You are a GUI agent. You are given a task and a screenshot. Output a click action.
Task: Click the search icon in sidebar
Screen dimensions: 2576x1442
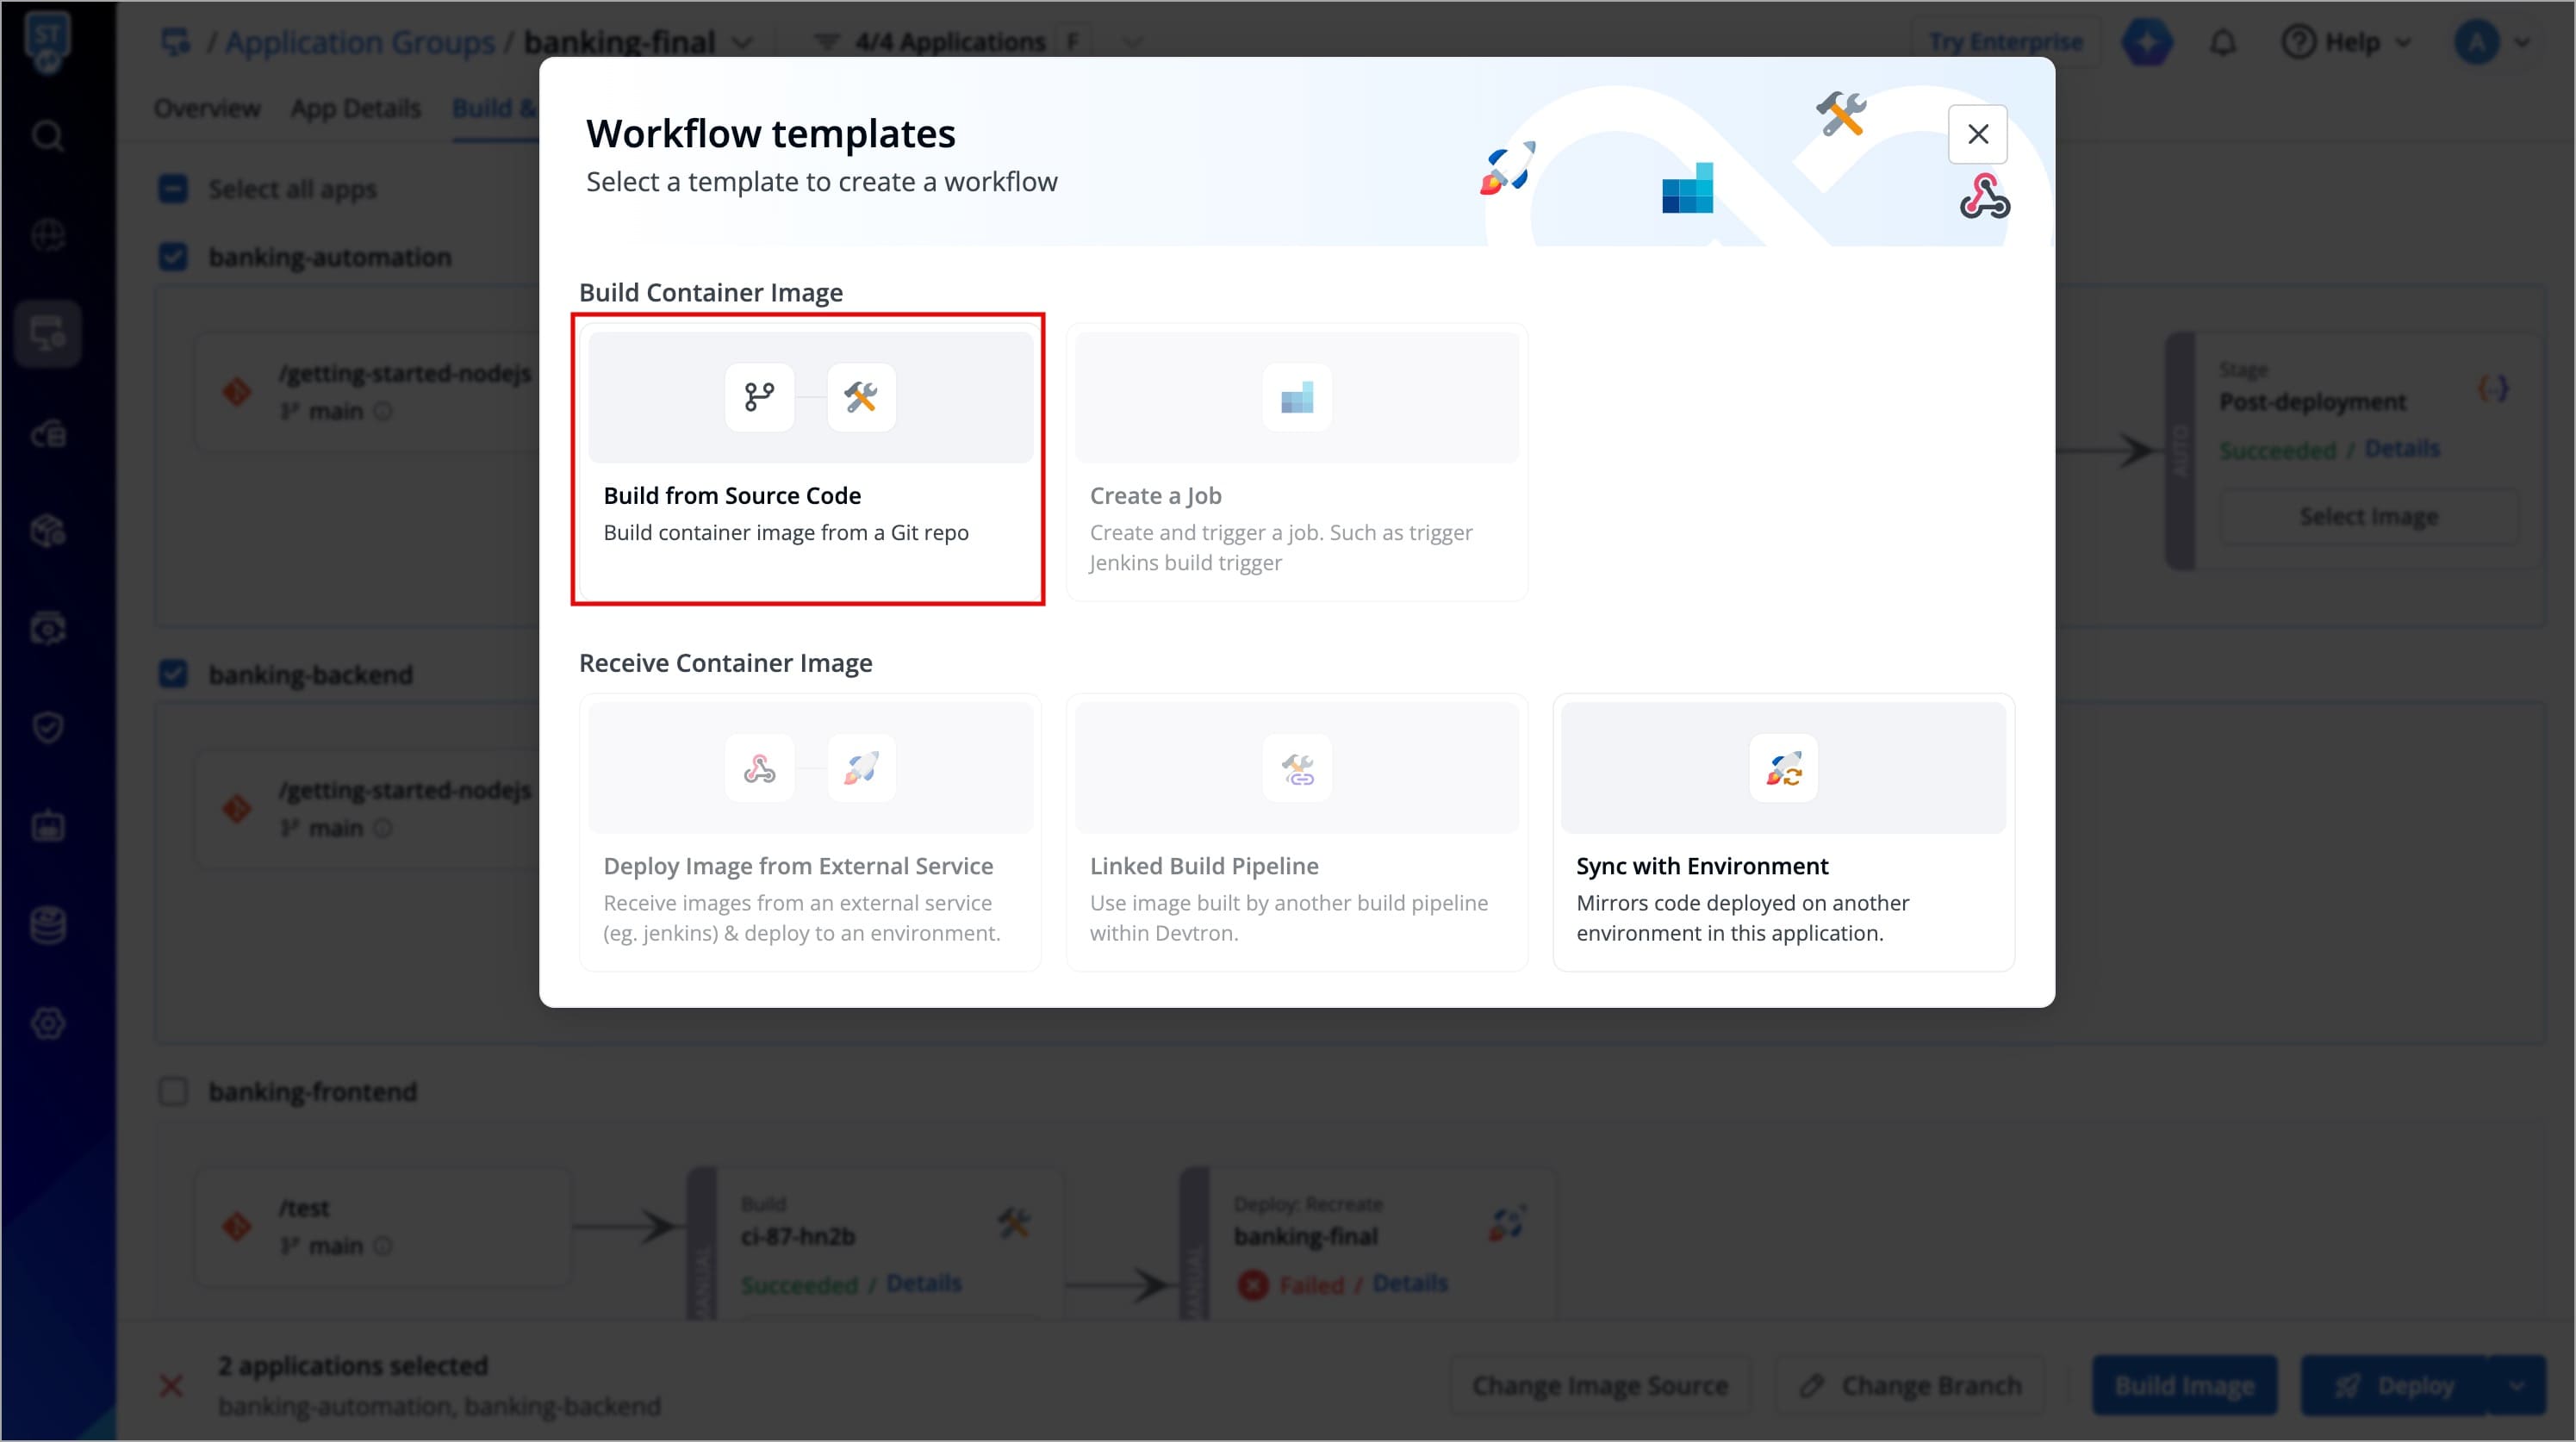coord(48,135)
